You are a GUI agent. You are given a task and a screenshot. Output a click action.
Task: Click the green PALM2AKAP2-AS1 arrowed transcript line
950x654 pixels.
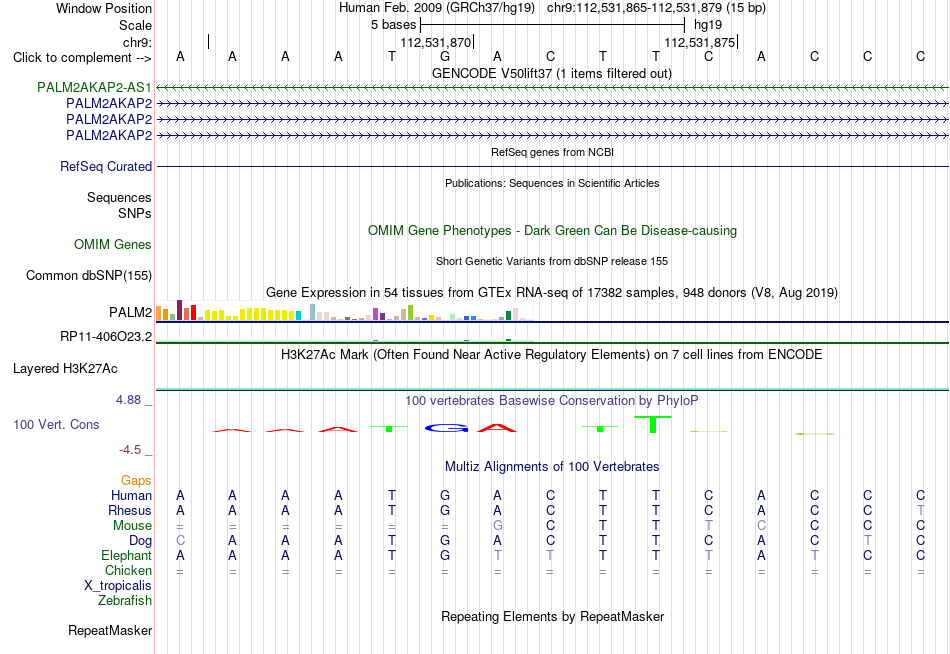pyautogui.click(x=552, y=88)
